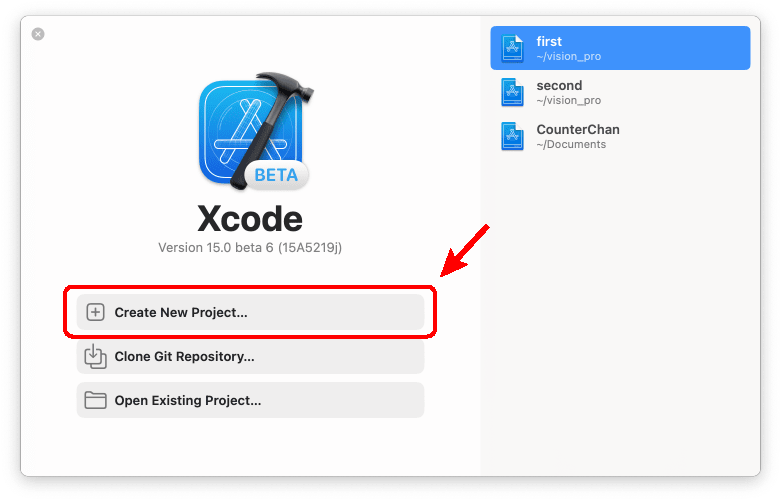Choose the Create New Project... label

181,312
